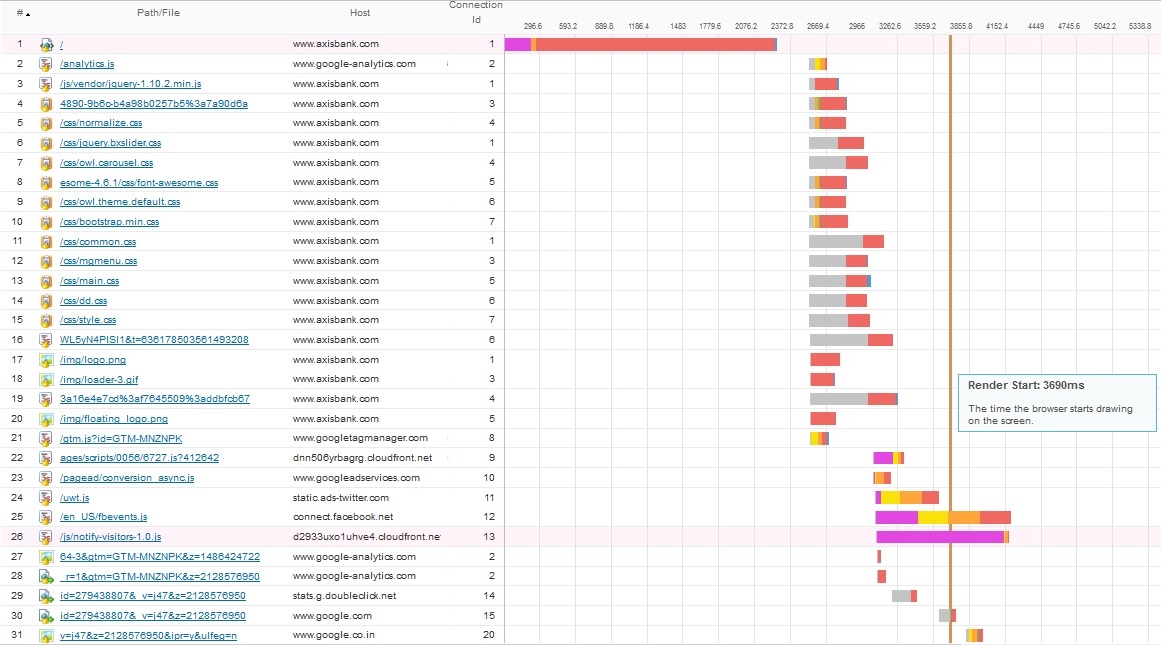Open 3a16e4e7cd%3af7645509%3addbfcb67 link
1161x645 pixels.
pos(155,399)
